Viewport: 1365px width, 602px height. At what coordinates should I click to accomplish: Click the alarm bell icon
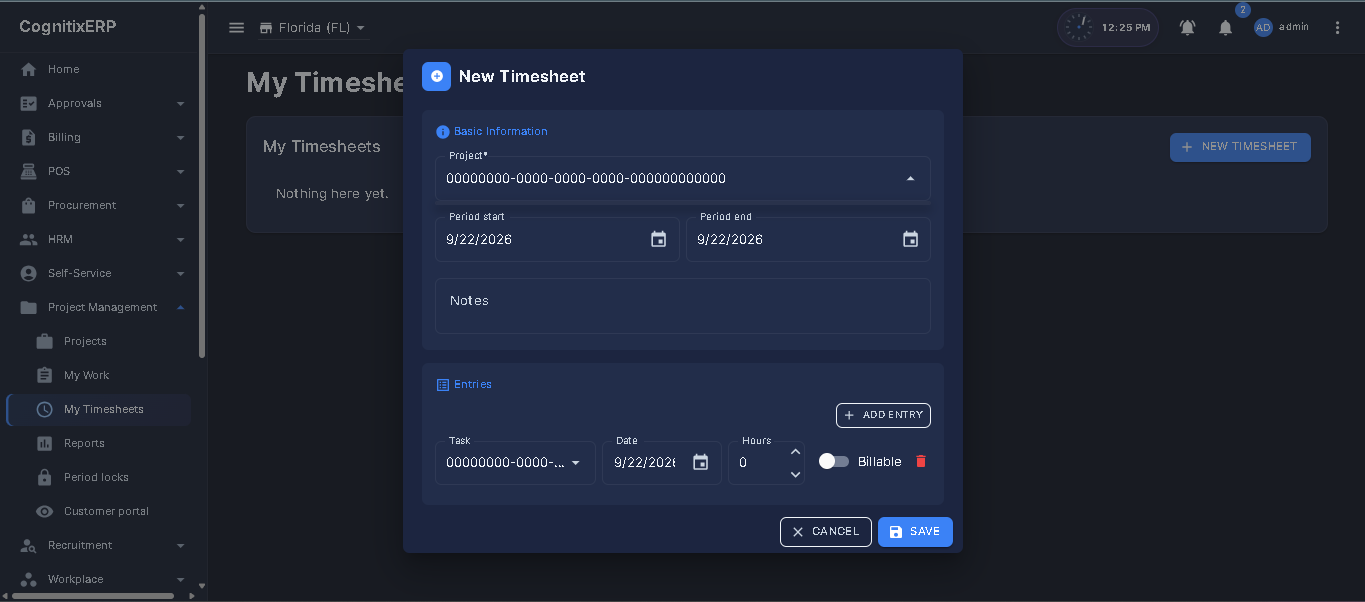(1187, 28)
